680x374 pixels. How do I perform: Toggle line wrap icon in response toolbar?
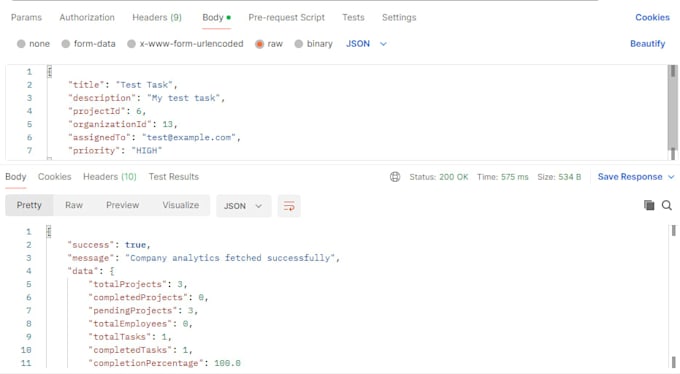click(289, 206)
